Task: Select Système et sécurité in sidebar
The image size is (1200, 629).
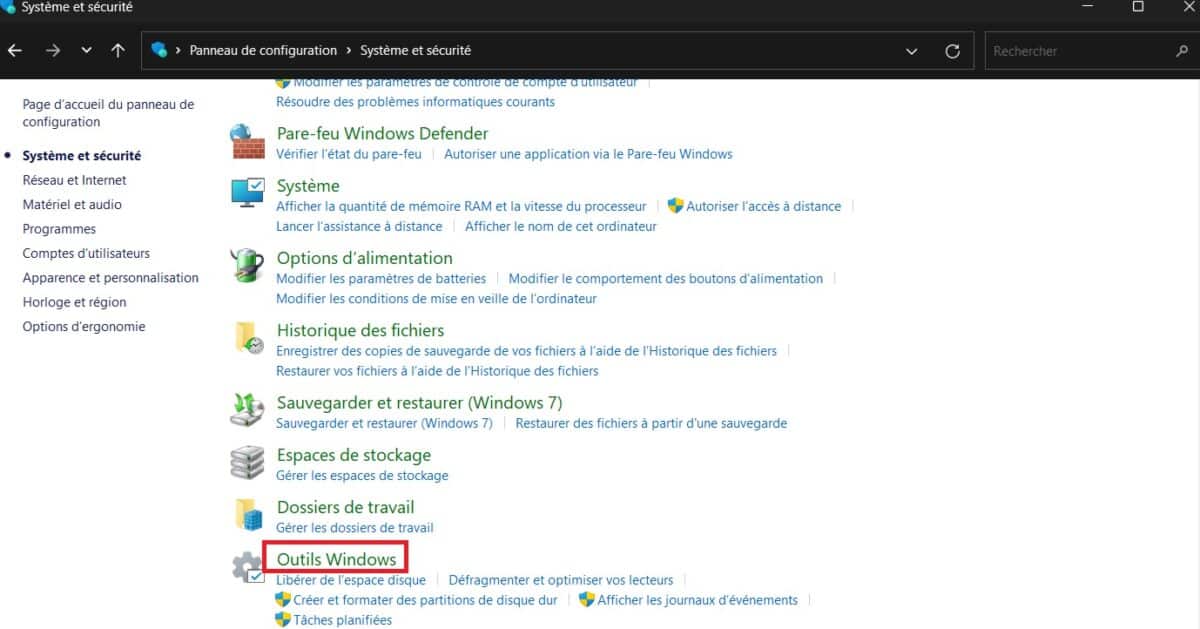Action: coord(82,156)
